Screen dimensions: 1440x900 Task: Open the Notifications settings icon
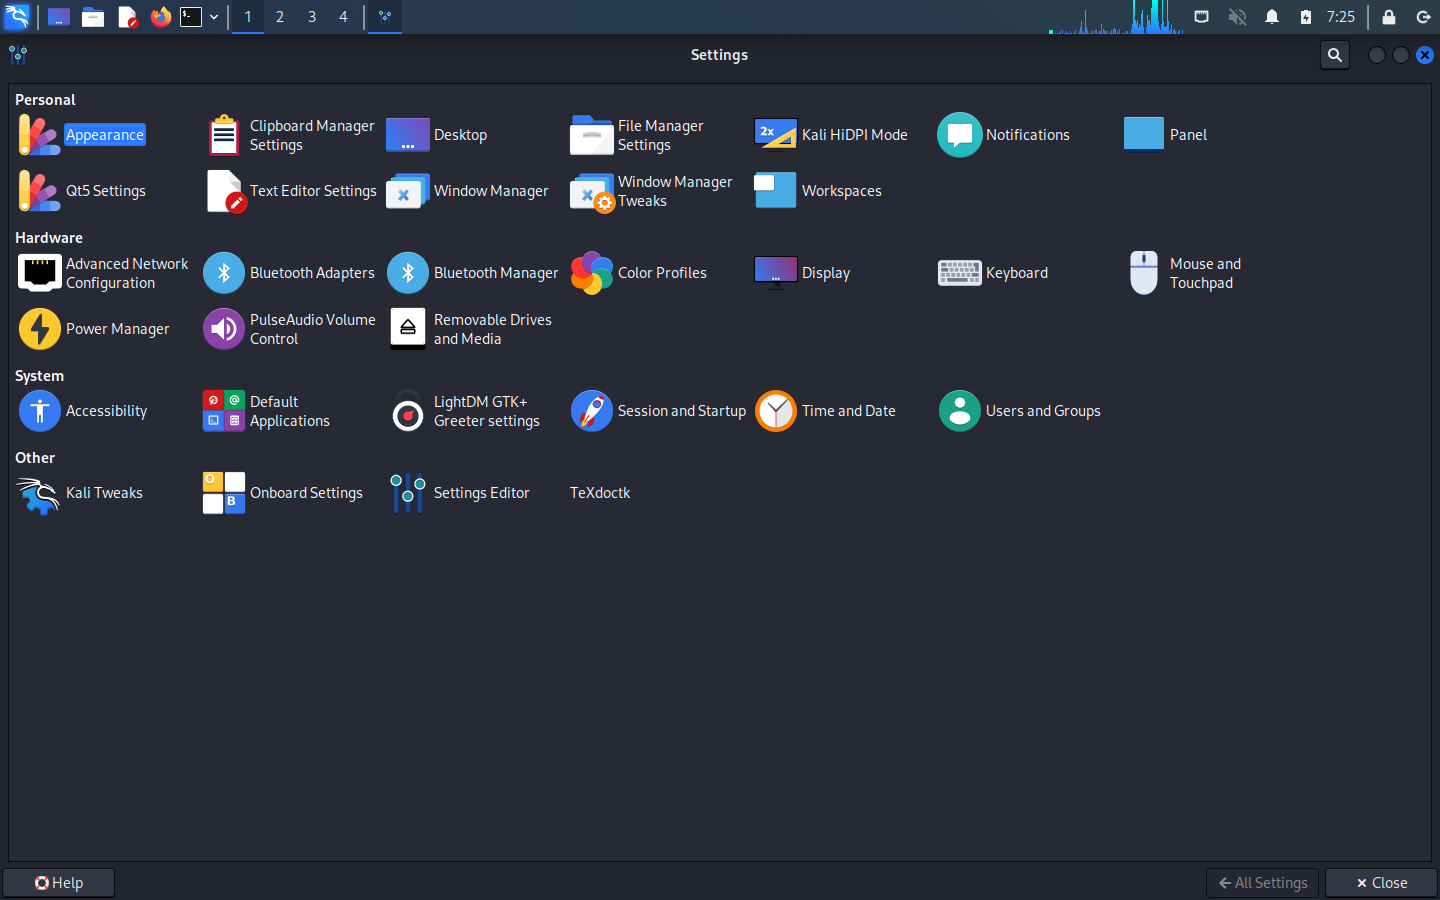pos(960,135)
